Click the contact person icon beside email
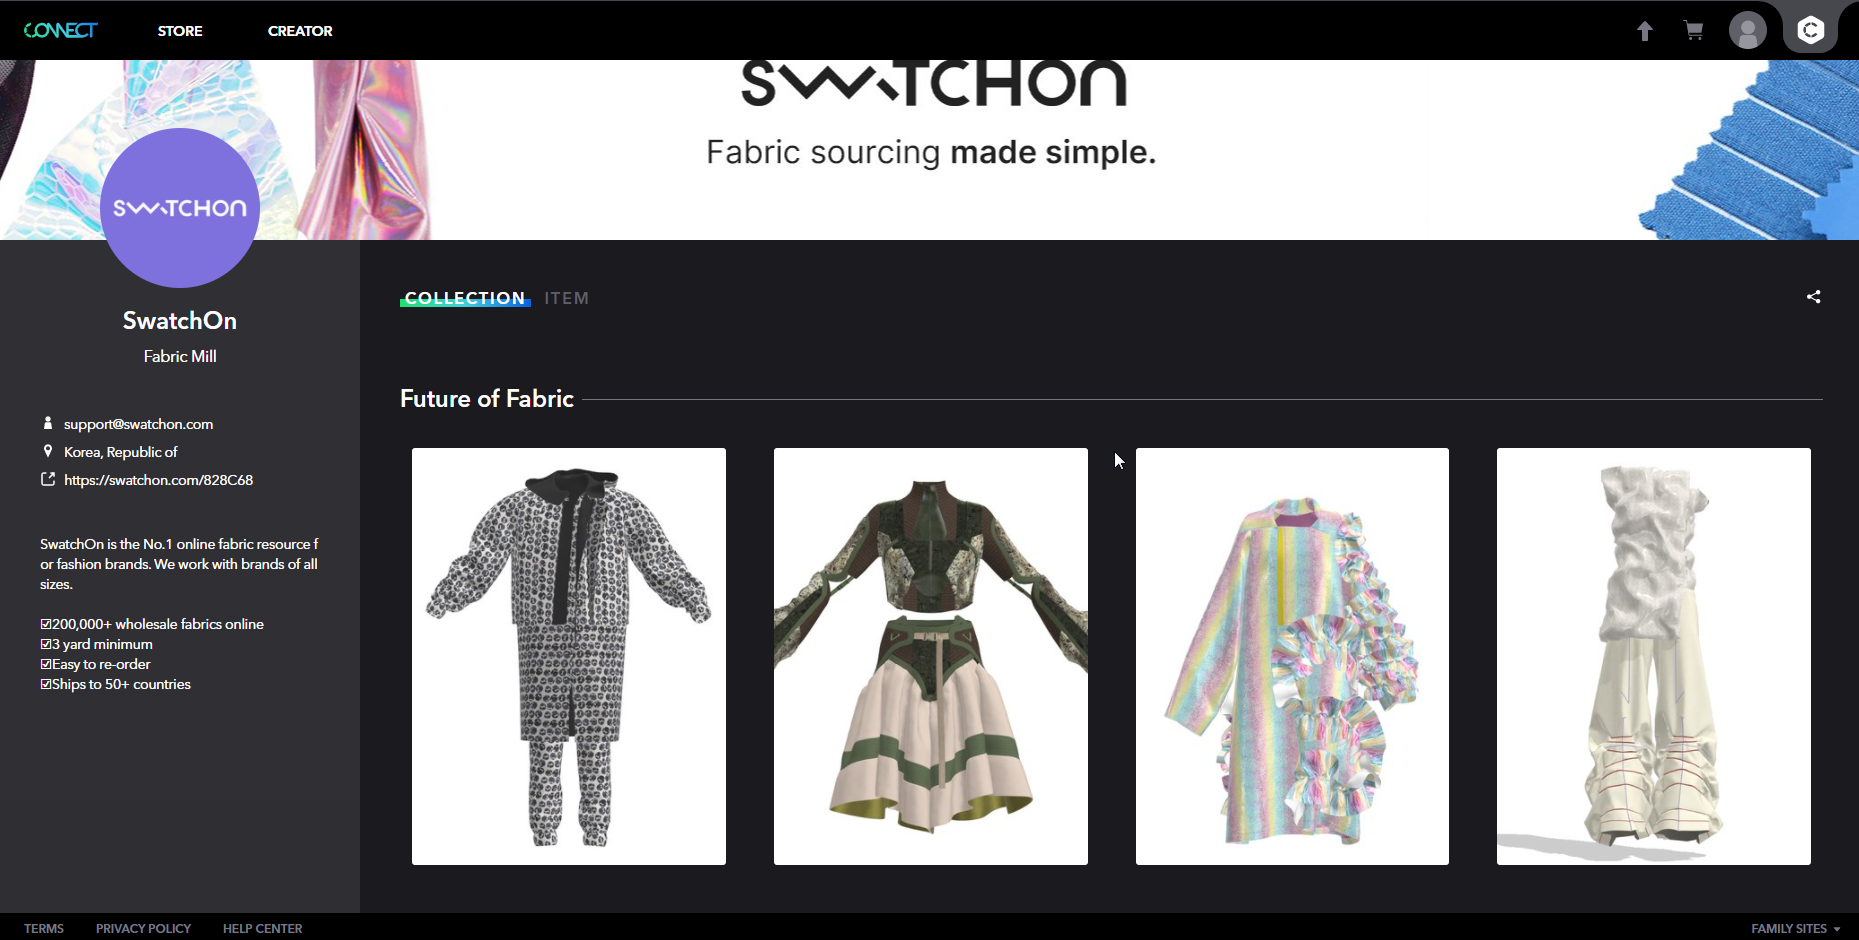This screenshot has width=1859, height=940. click(x=47, y=423)
